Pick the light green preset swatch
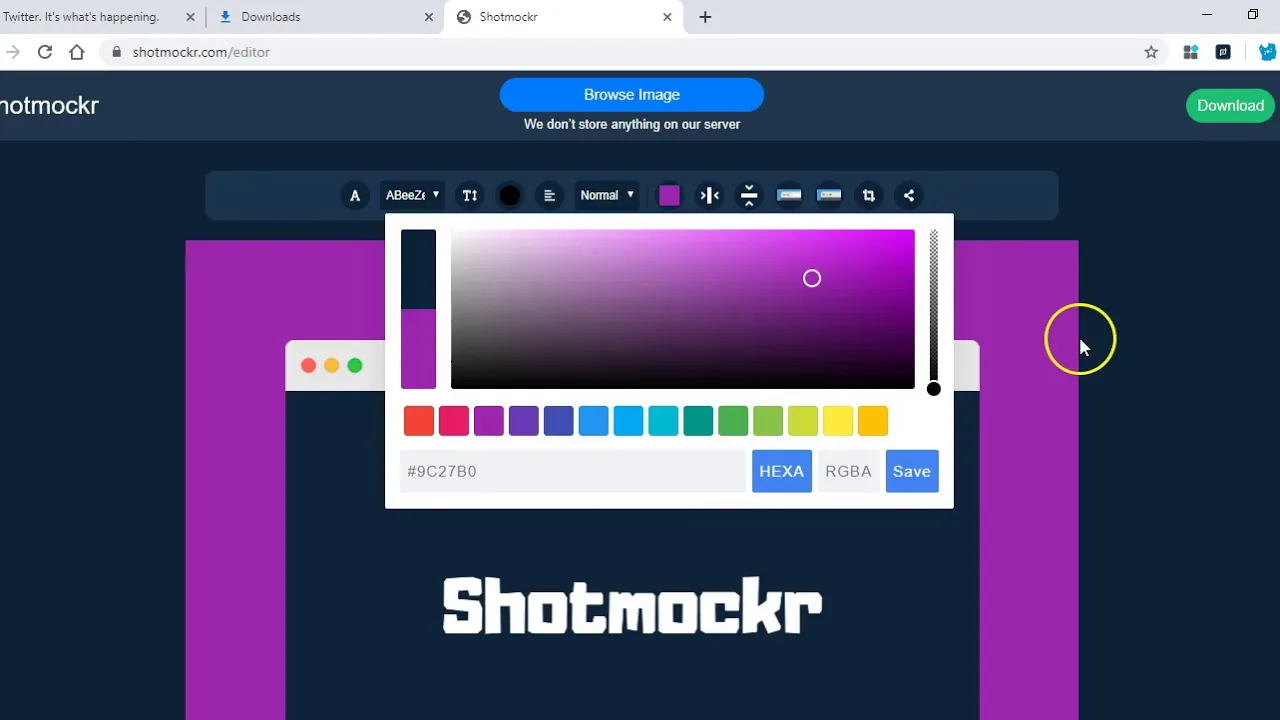This screenshot has width=1280, height=720. [x=768, y=421]
